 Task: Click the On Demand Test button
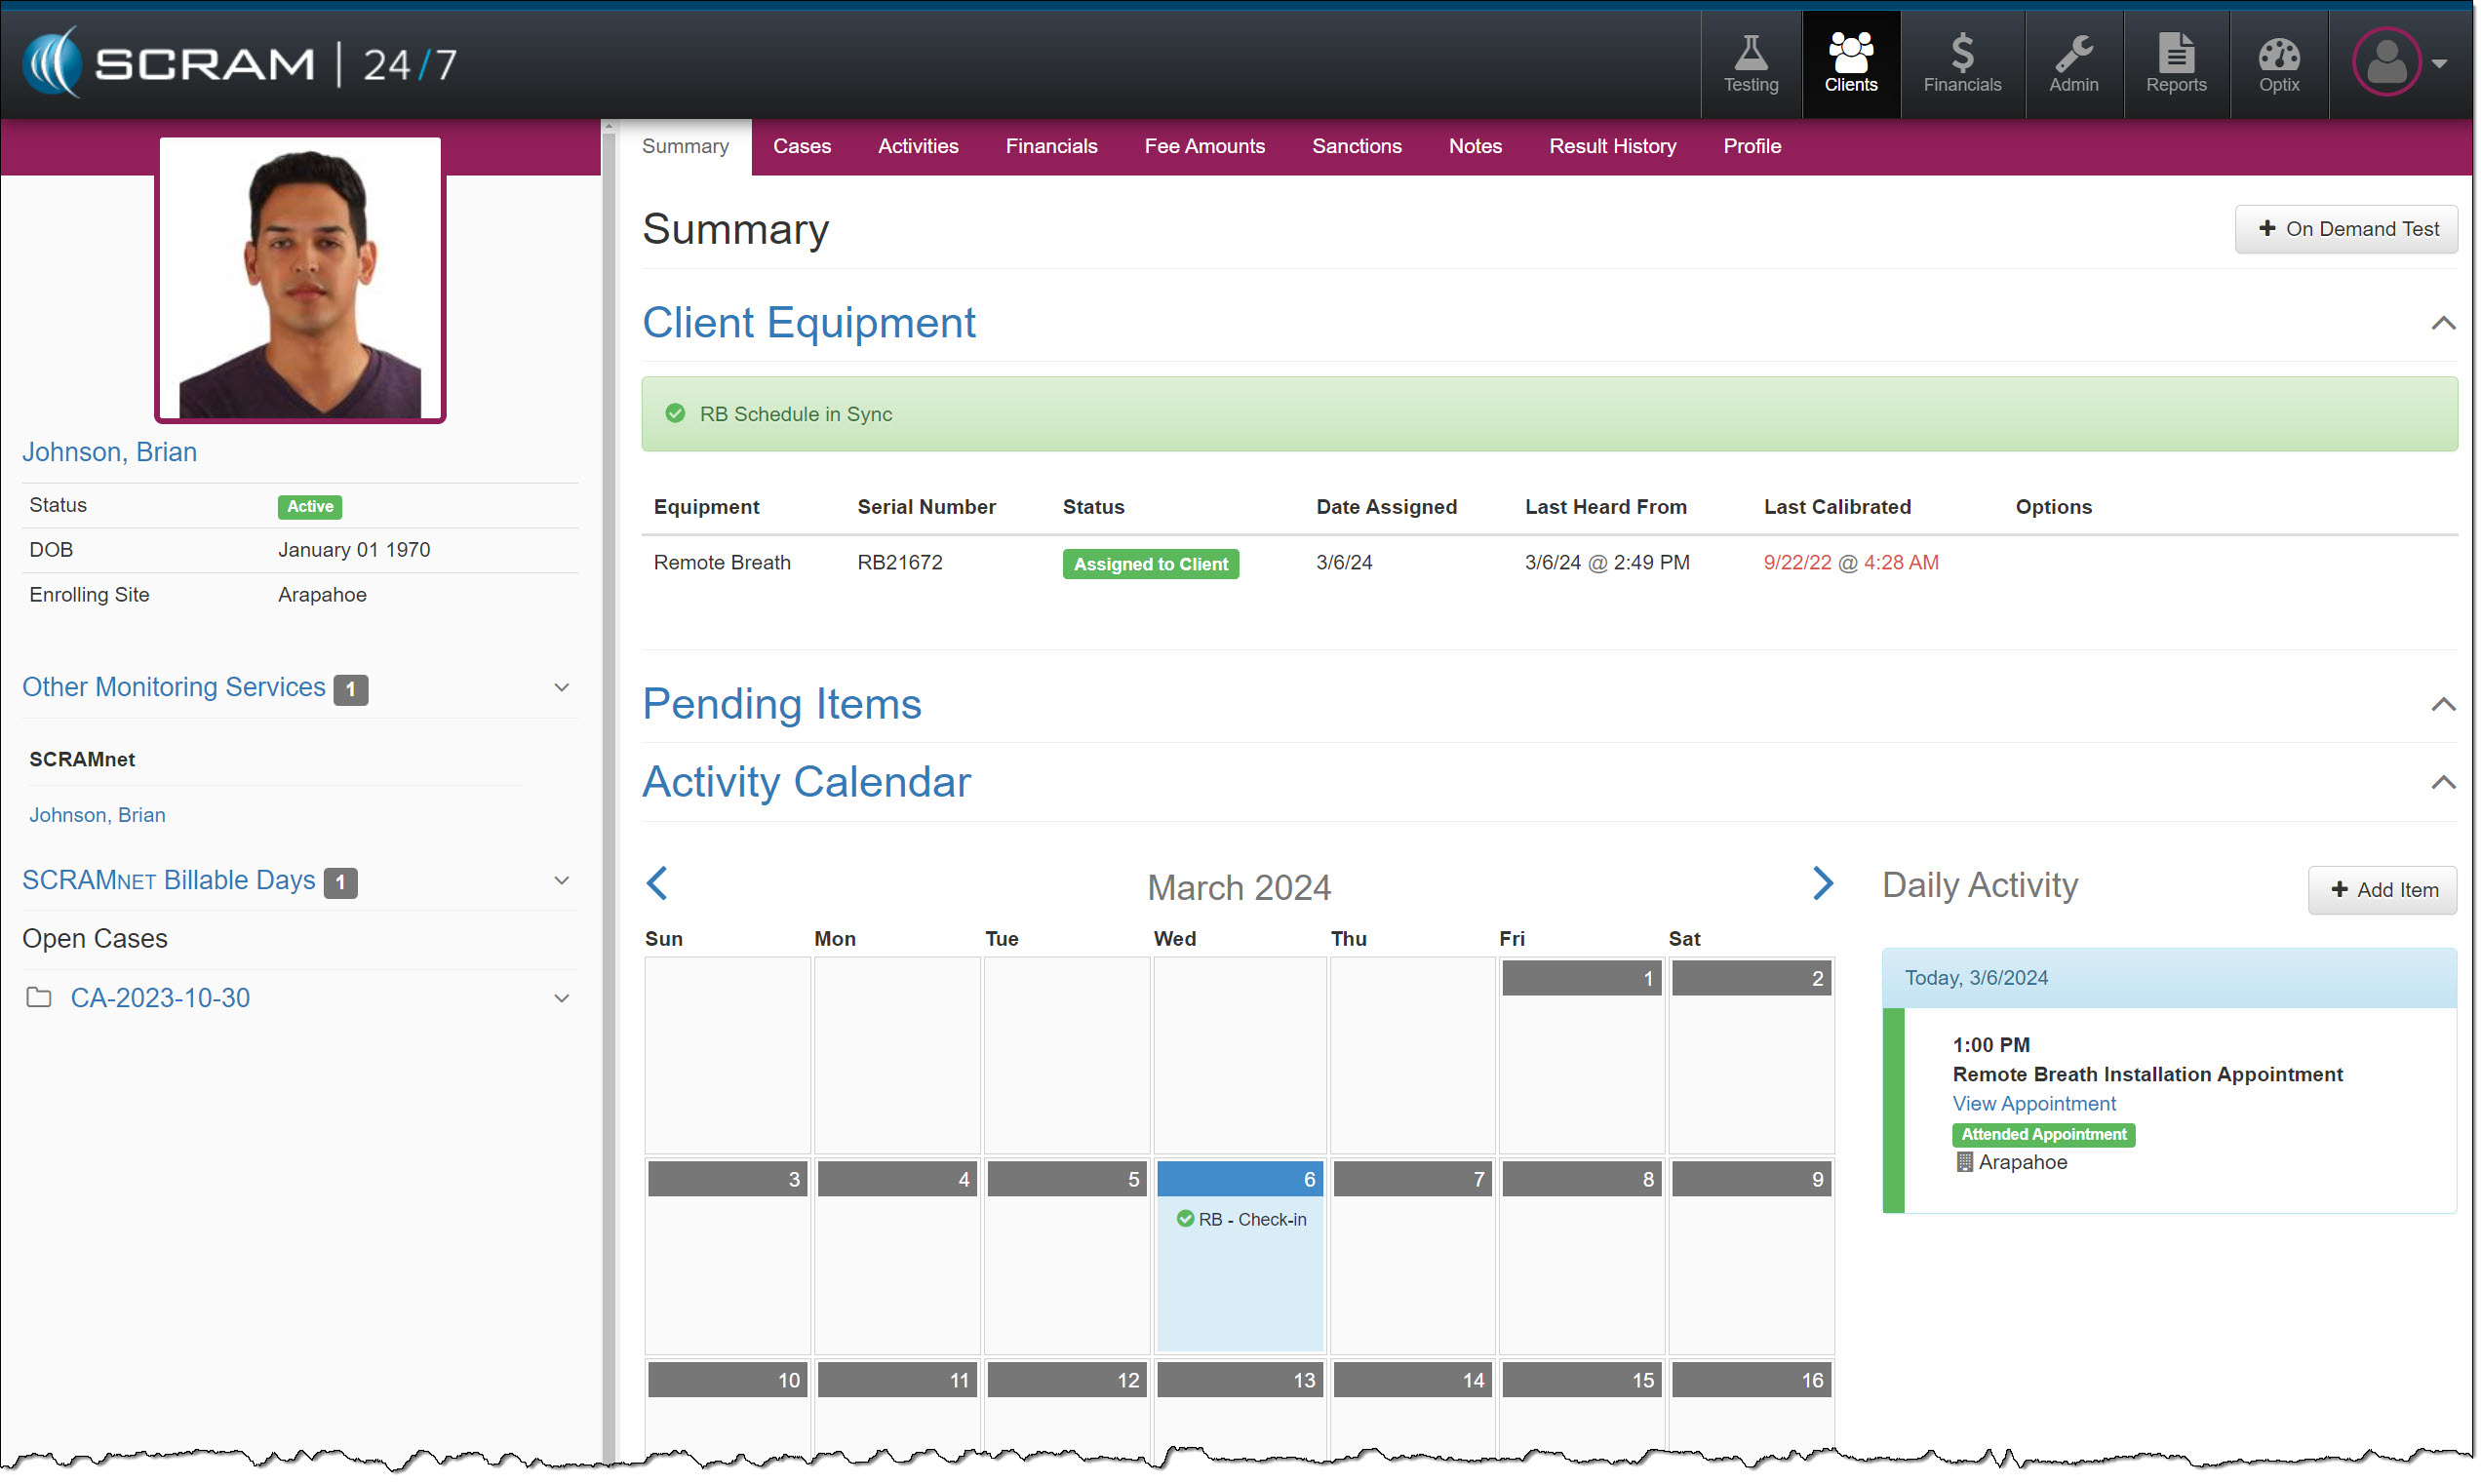point(2345,229)
